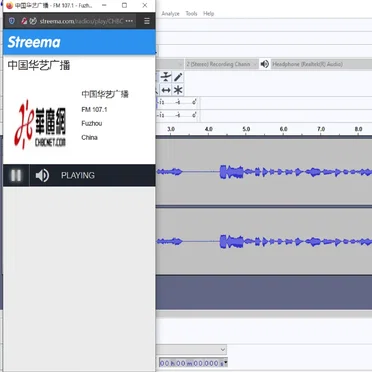
Task: Click the 6.0 mark on the timeline ruler
Action: coord(283,129)
